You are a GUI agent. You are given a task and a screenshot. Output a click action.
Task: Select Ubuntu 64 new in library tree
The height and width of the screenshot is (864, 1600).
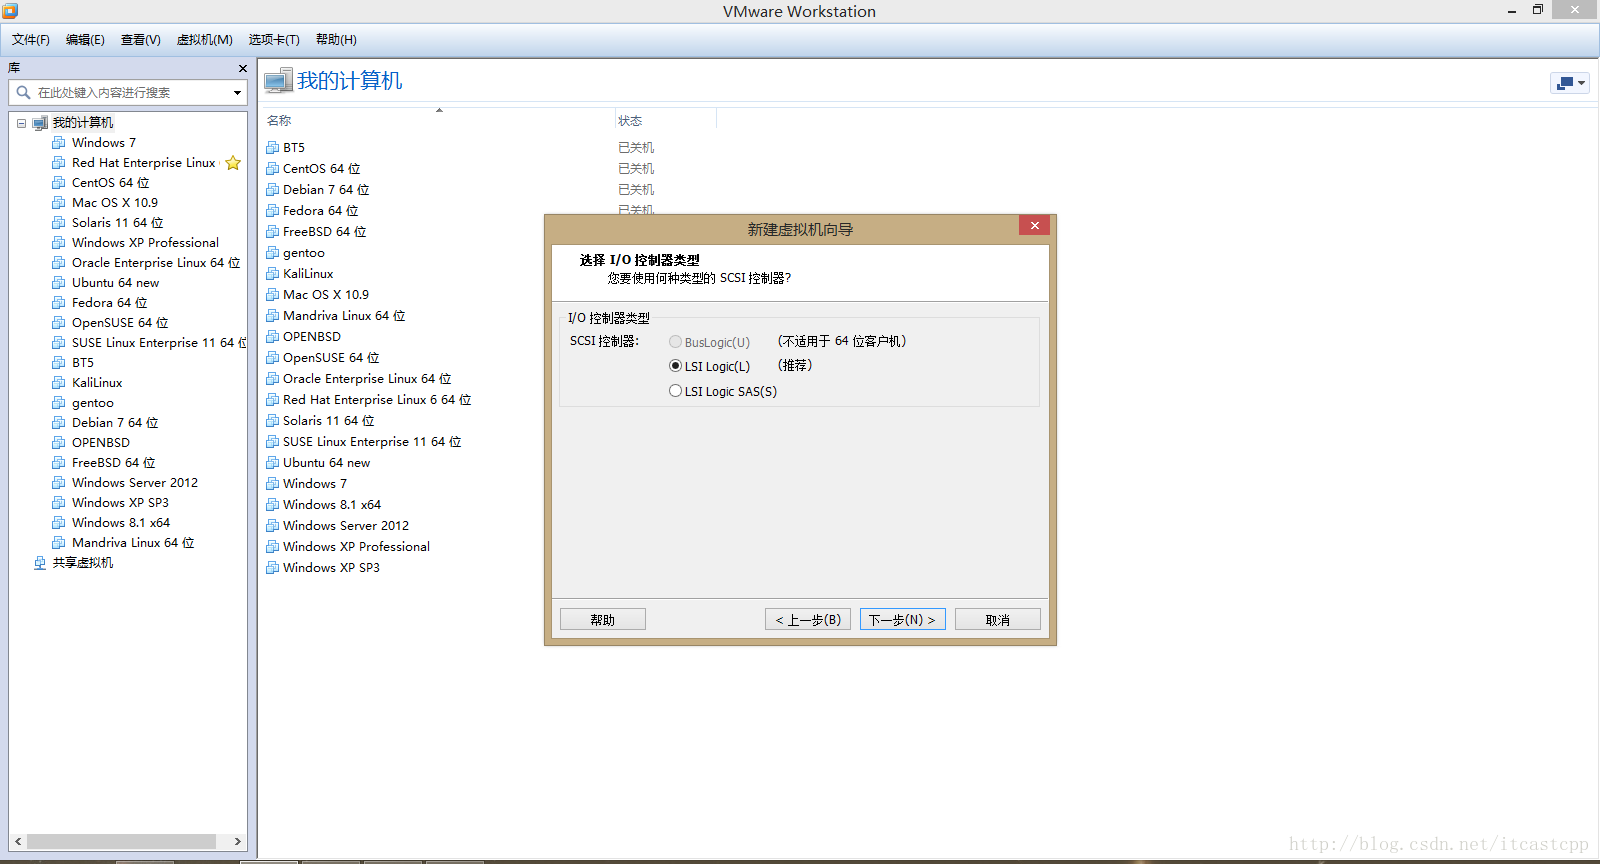115,283
